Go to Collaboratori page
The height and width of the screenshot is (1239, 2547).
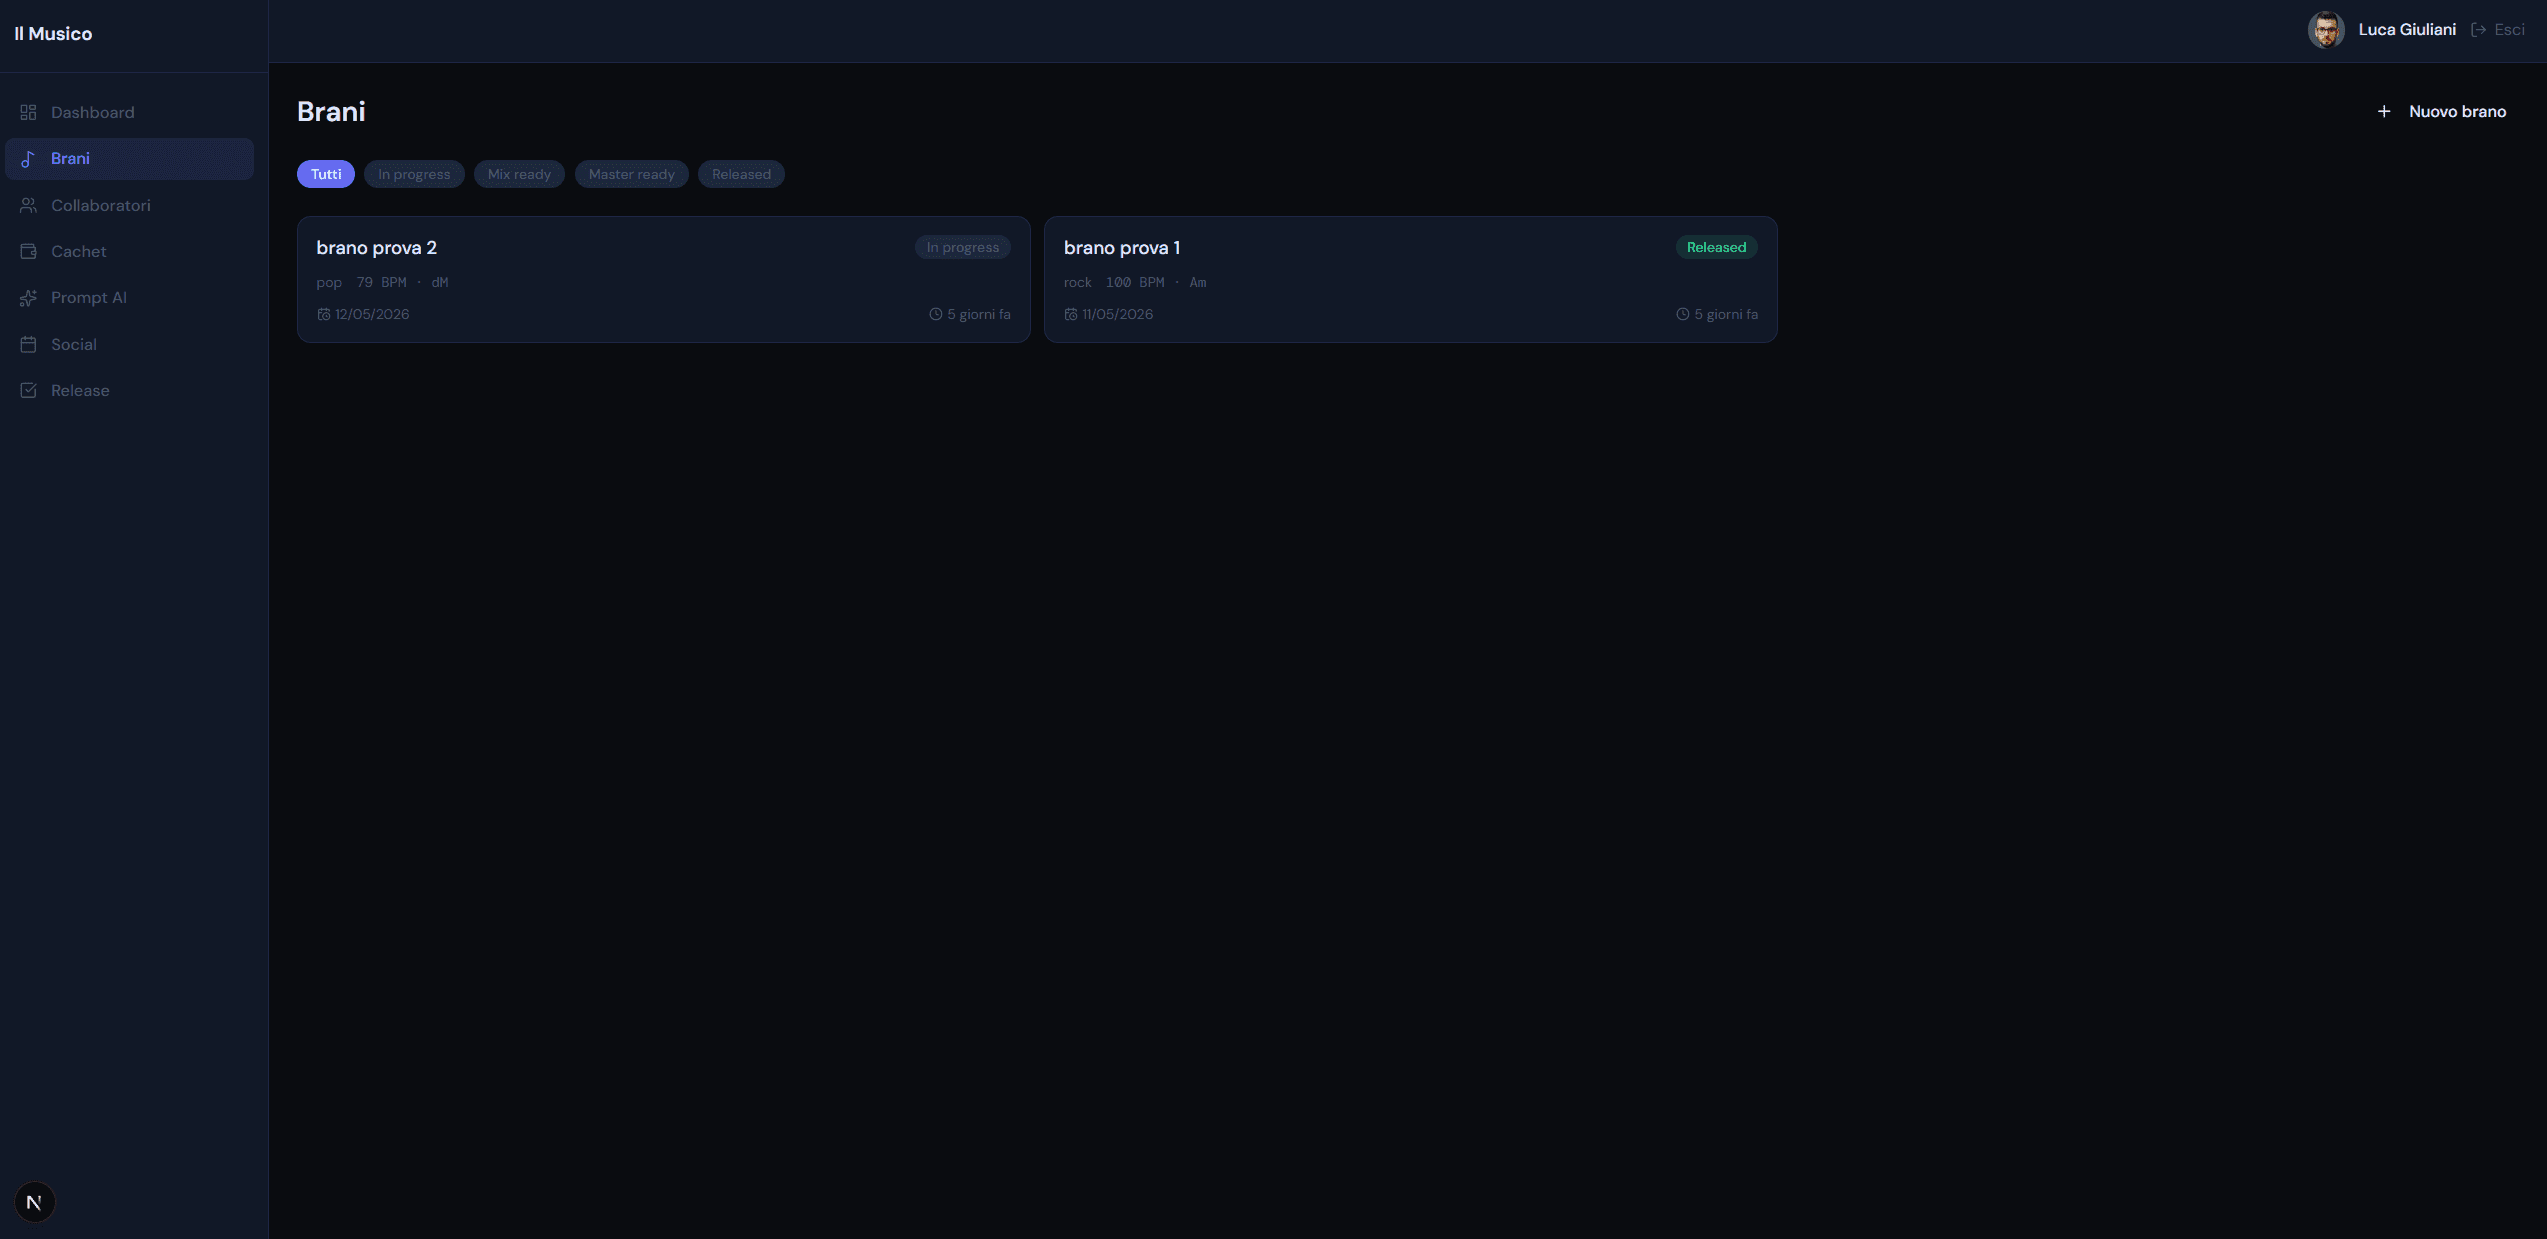[x=129, y=205]
